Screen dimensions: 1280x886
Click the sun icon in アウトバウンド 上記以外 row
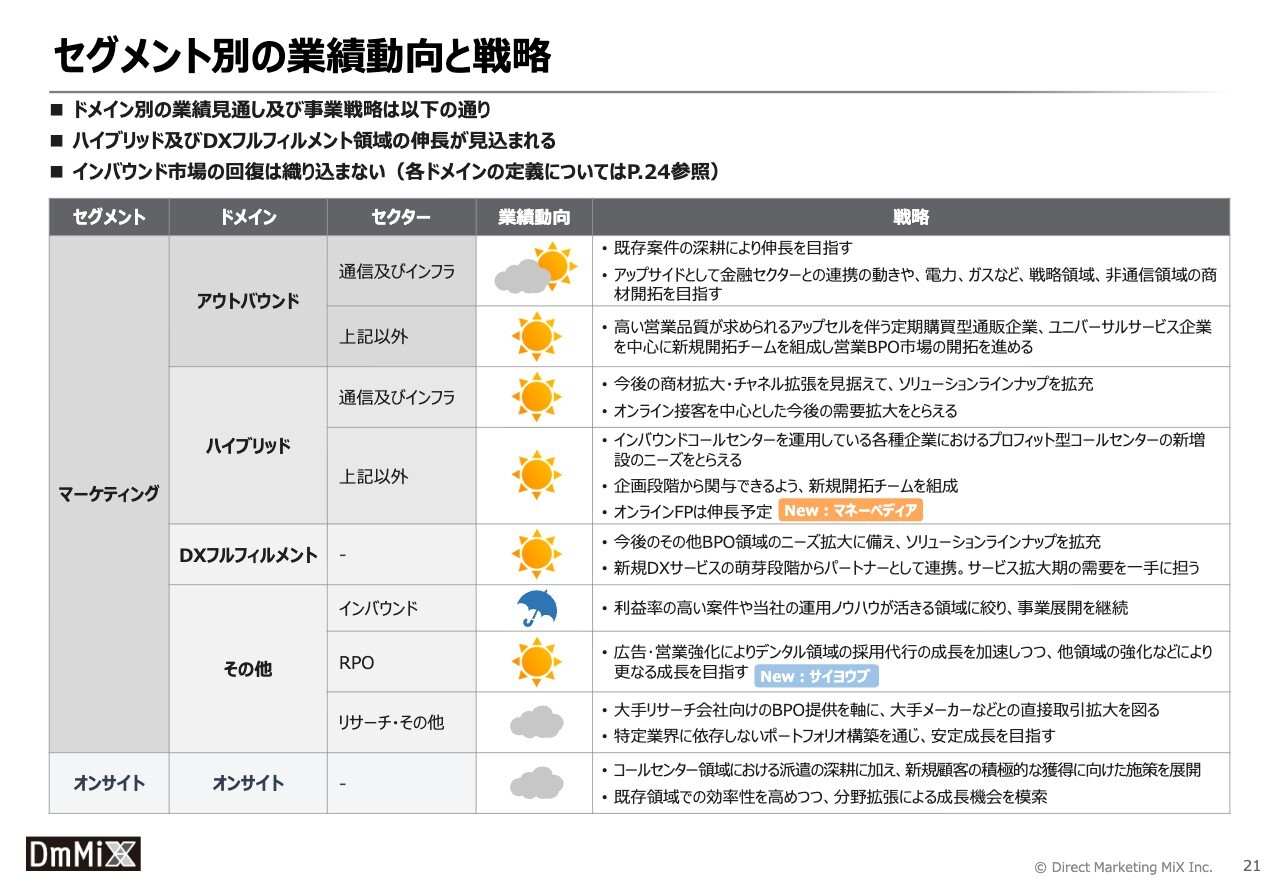(536, 336)
